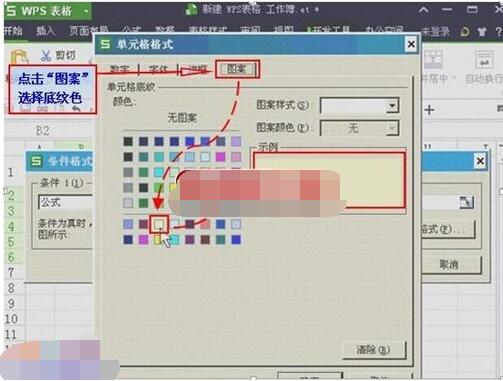The height and width of the screenshot is (381, 503).
Task: Collapse the ribbon with the caret icon
Action: 424,10
